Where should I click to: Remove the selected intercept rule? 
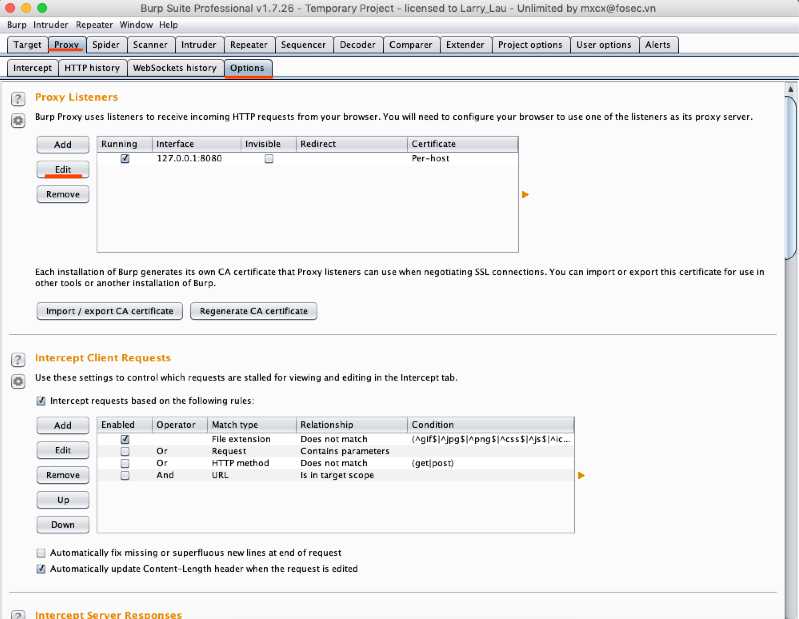pos(63,475)
